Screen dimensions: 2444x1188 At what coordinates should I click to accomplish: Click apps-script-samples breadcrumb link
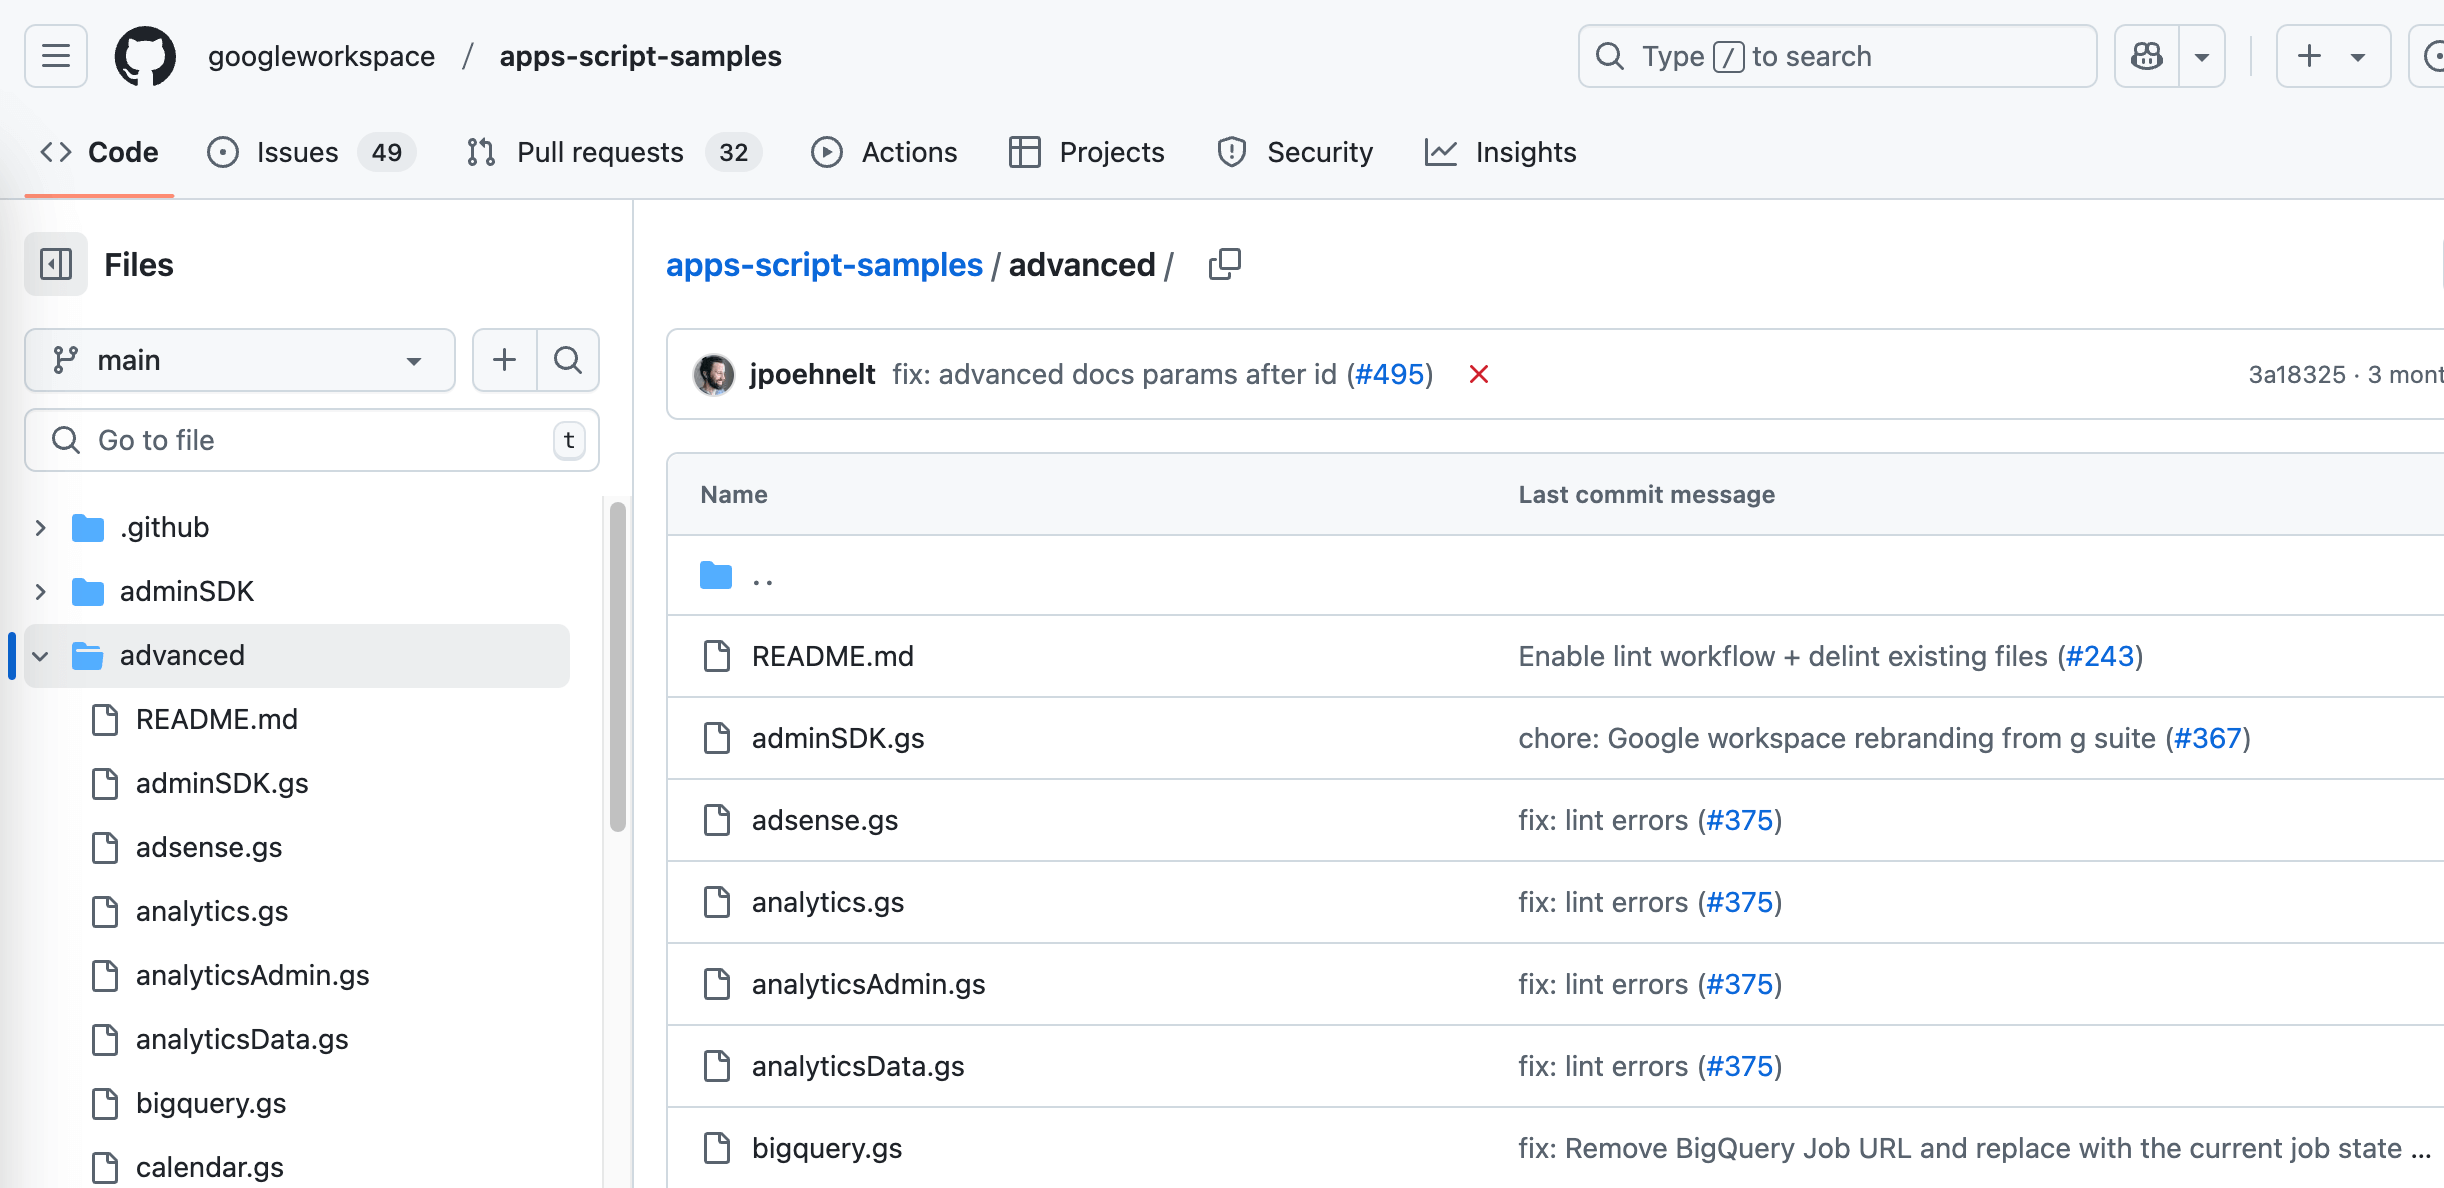[824, 264]
